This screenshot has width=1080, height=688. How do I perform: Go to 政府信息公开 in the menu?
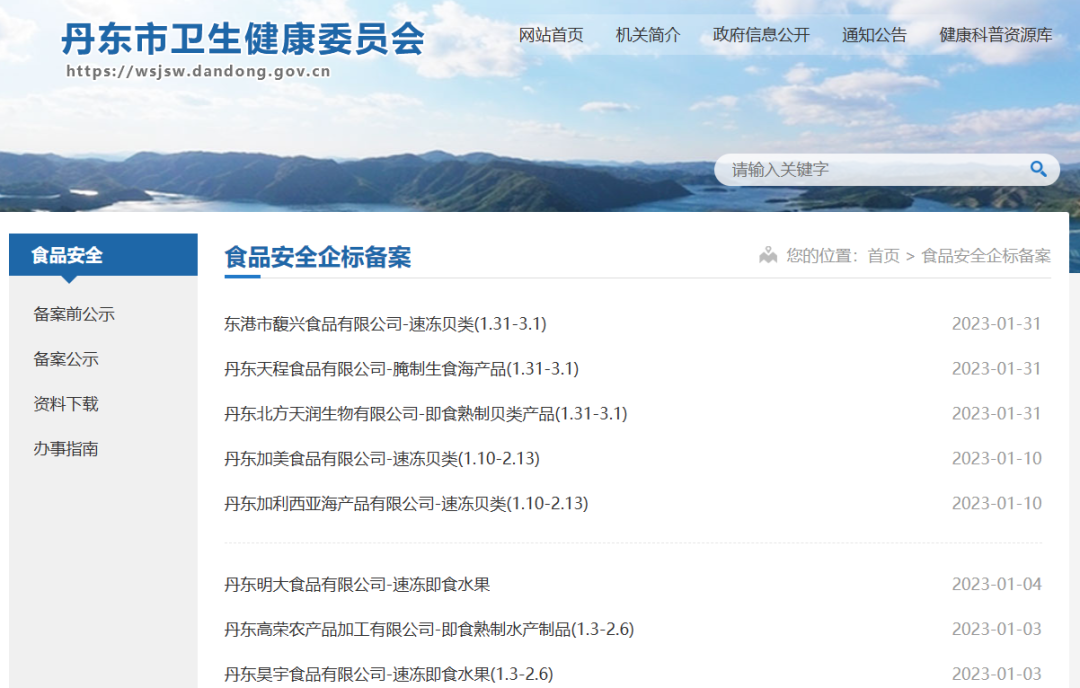[x=761, y=35]
